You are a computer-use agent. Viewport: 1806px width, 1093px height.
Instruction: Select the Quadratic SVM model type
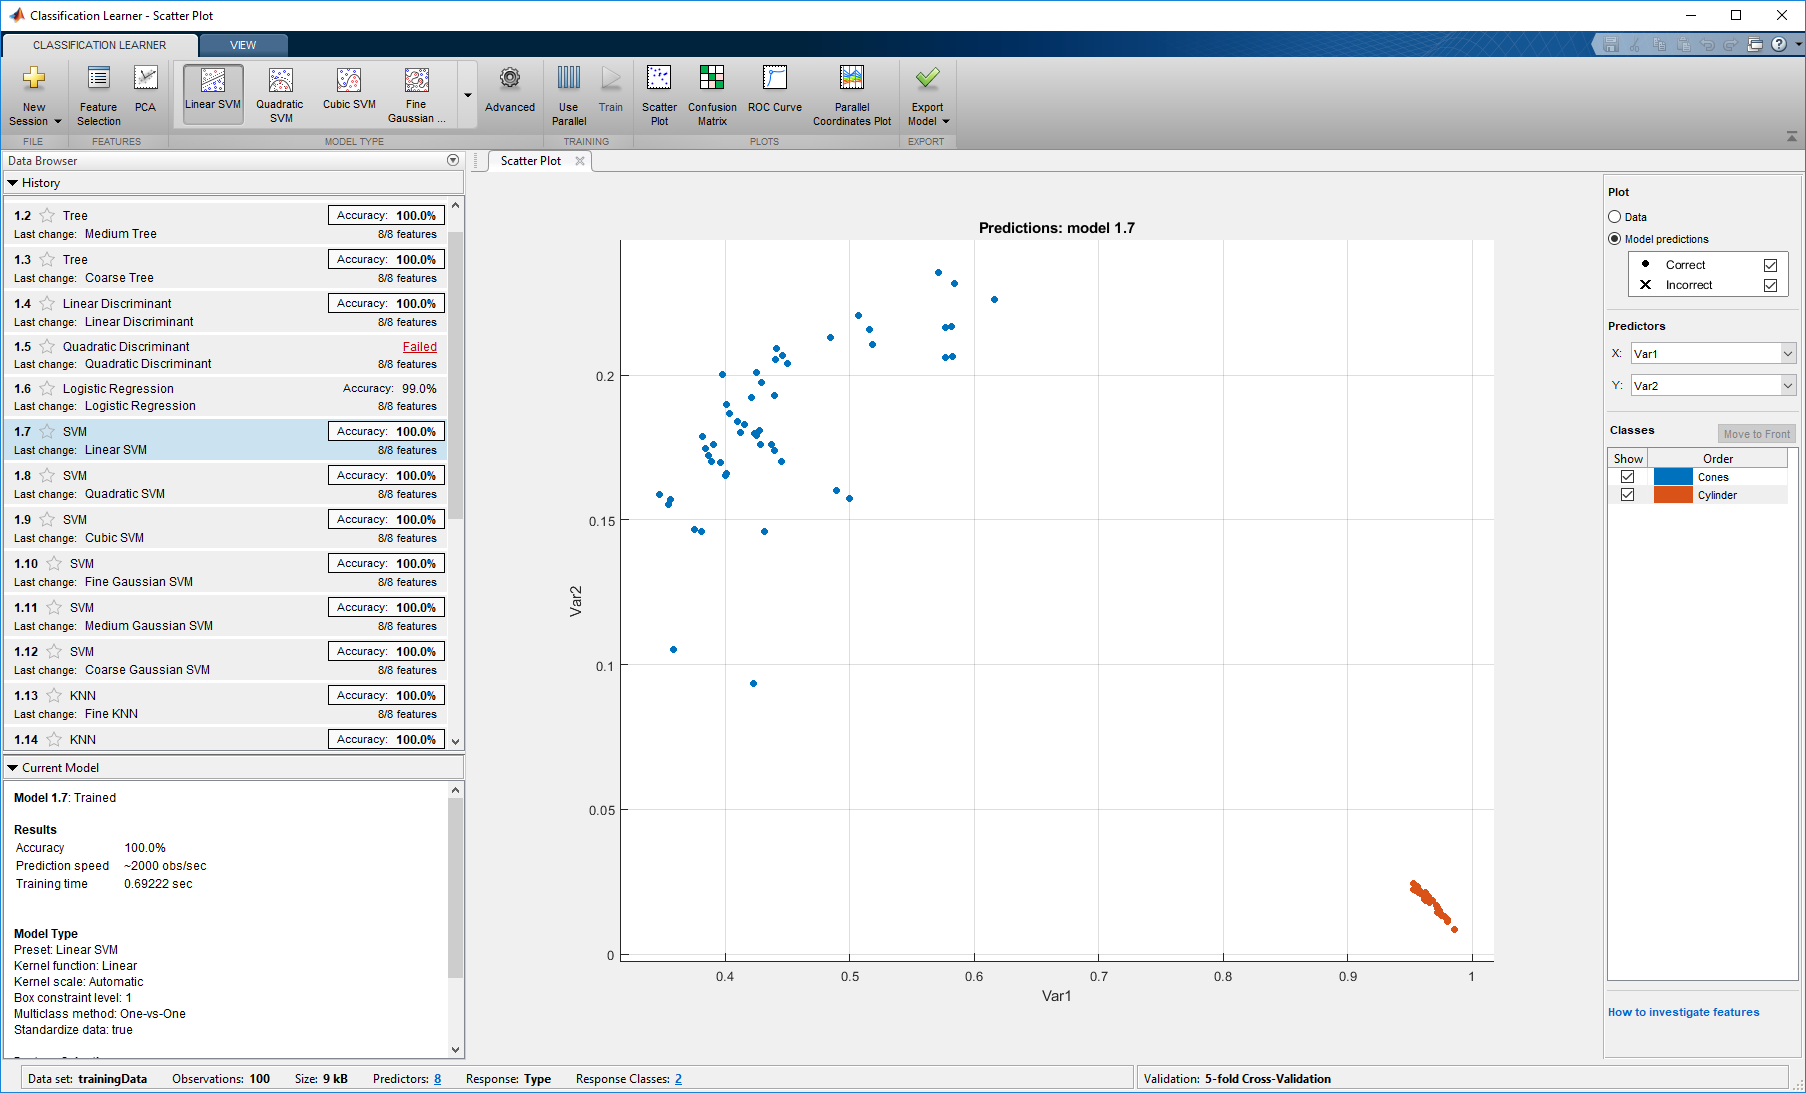point(281,94)
